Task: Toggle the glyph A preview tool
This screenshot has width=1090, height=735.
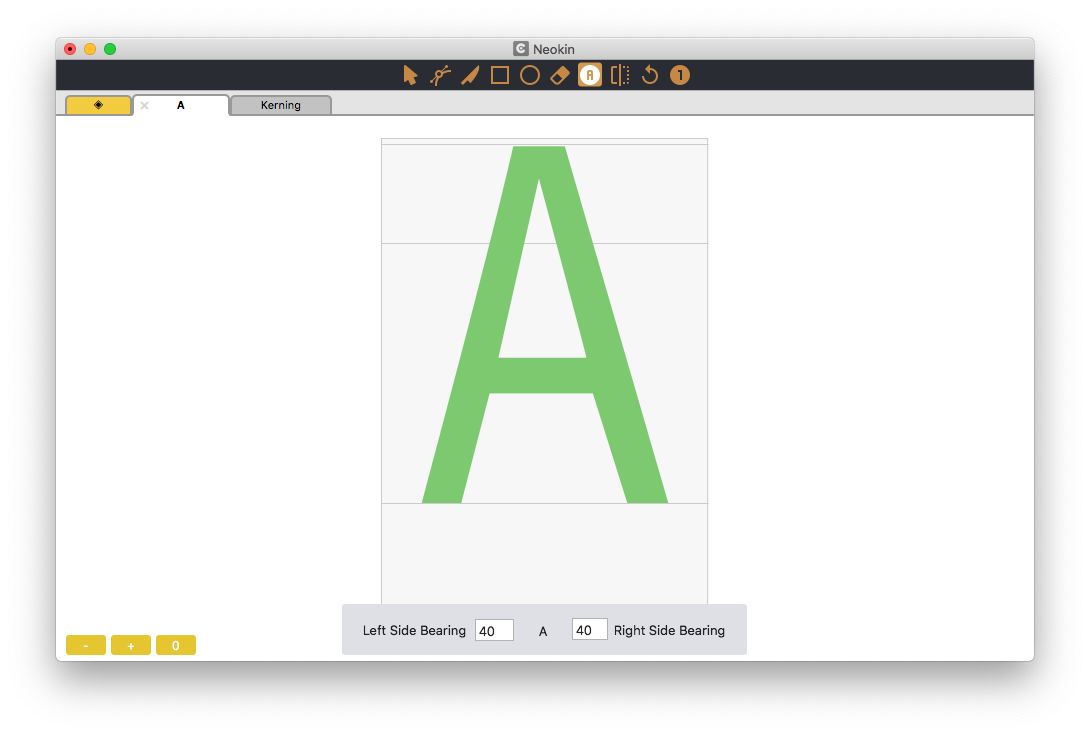Action: (x=589, y=74)
